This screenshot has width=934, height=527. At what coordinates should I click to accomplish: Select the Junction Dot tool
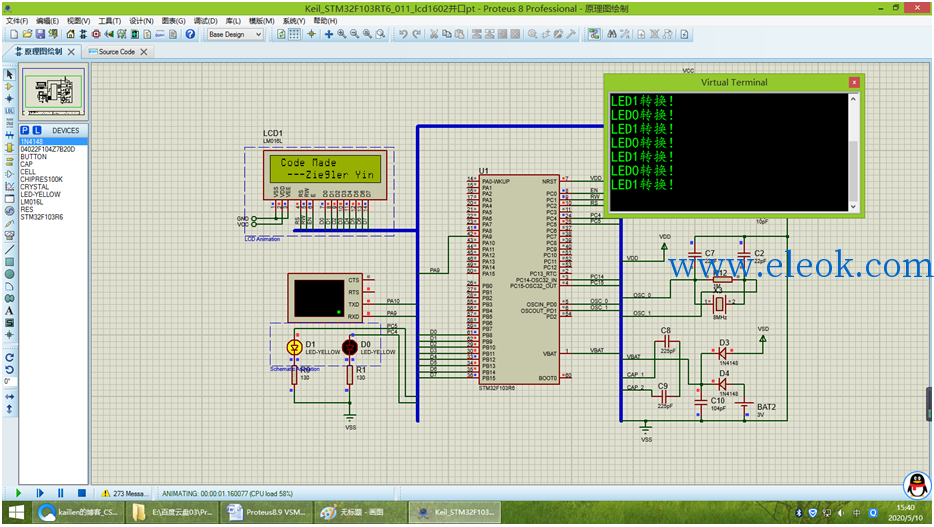click(9, 99)
